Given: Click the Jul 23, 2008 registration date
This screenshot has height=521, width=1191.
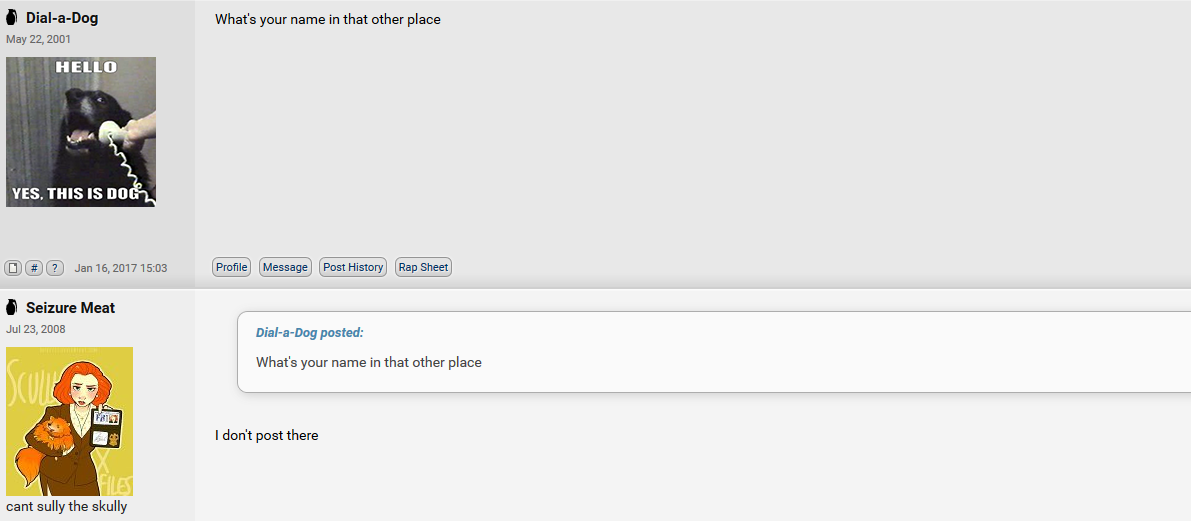Looking at the screenshot, I should (x=36, y=329).
